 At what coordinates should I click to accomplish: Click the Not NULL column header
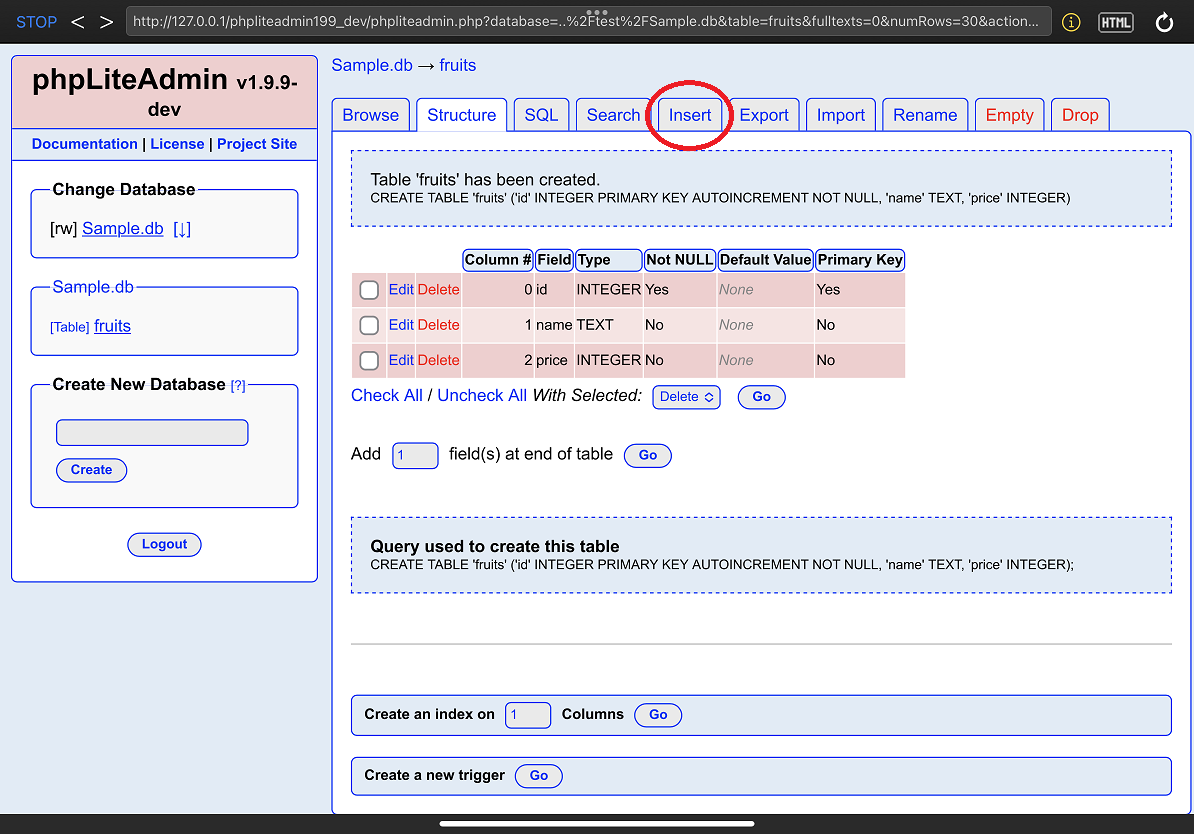click(680, 260)
